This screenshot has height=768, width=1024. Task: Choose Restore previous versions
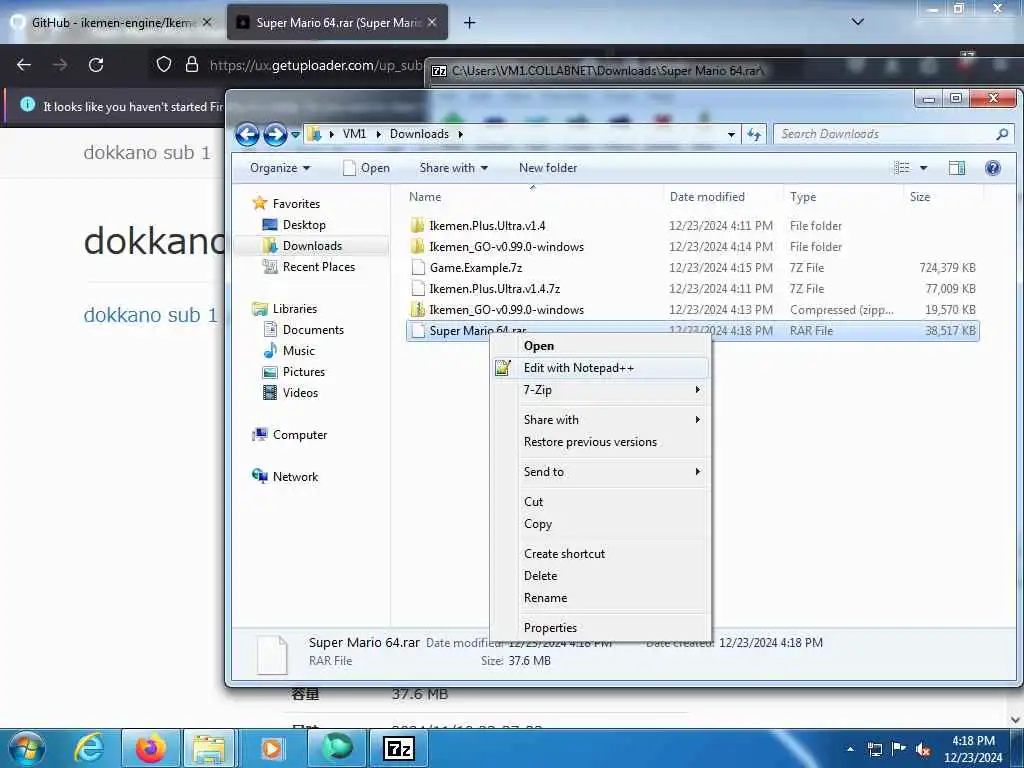click(600, 442)
